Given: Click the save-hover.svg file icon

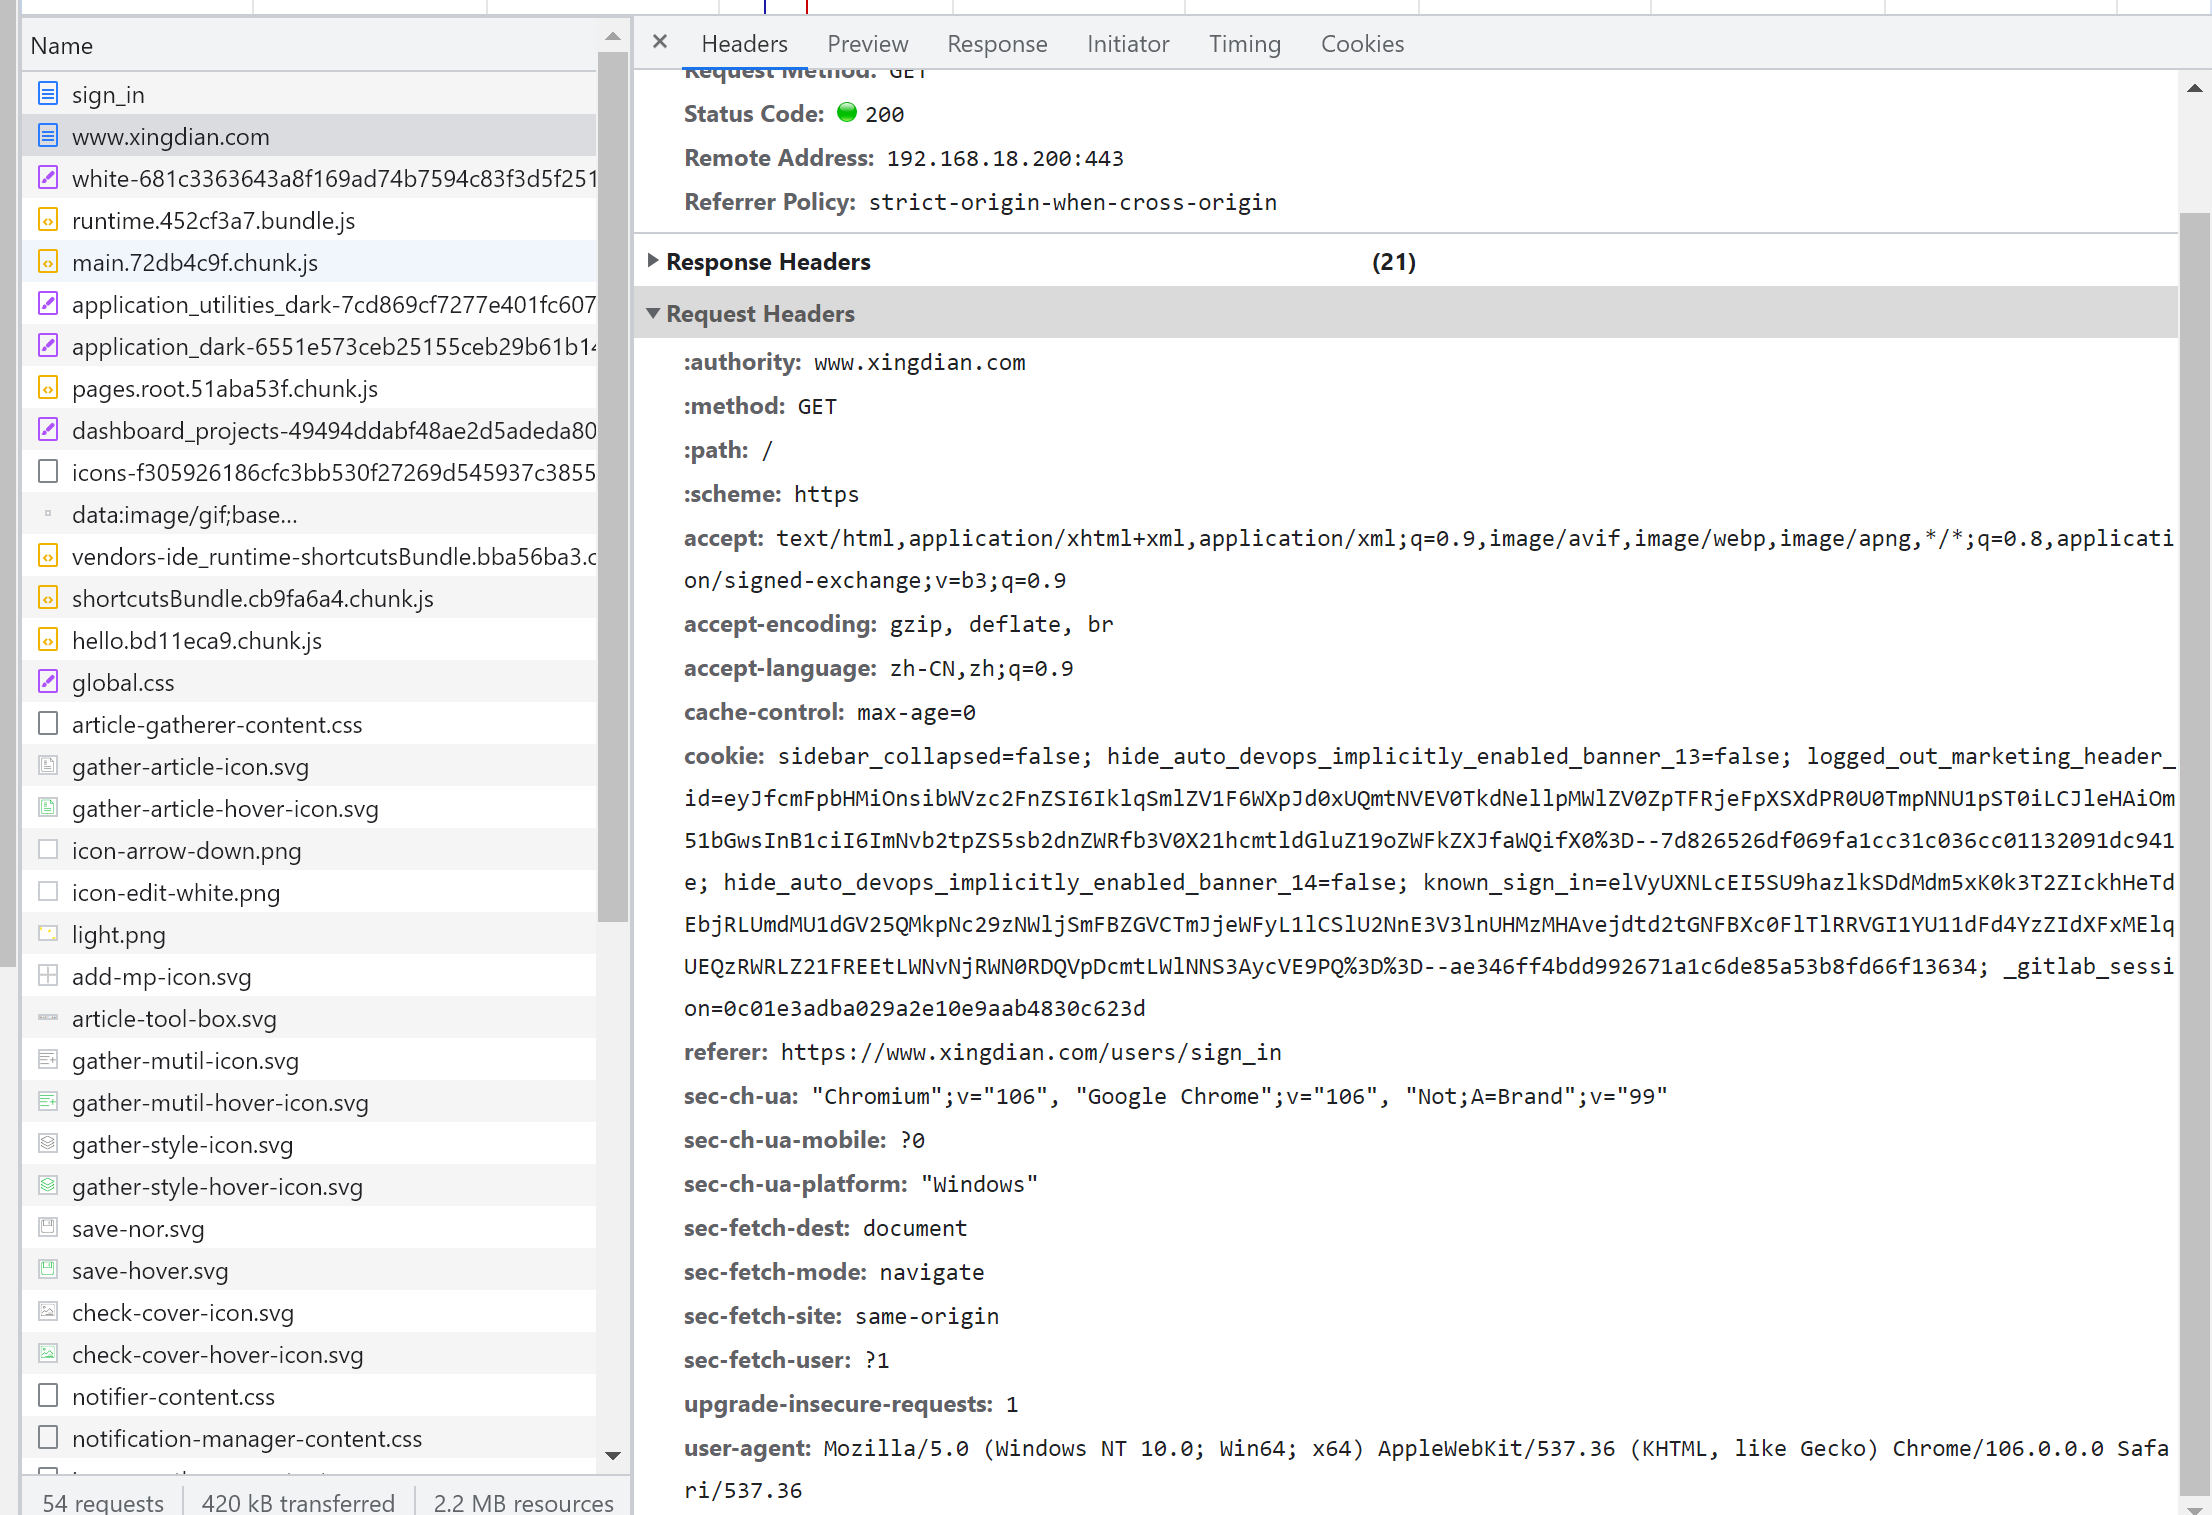Looking at the screenshot, I should pyautogui.click(x=47, y=1270).
